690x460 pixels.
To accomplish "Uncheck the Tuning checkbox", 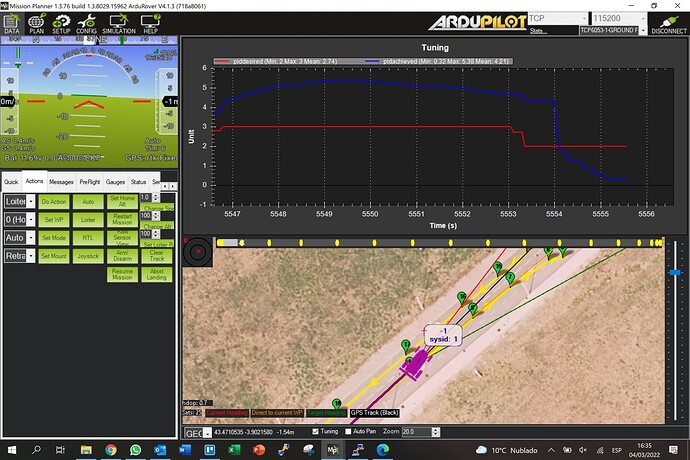I will pos(315,431).
